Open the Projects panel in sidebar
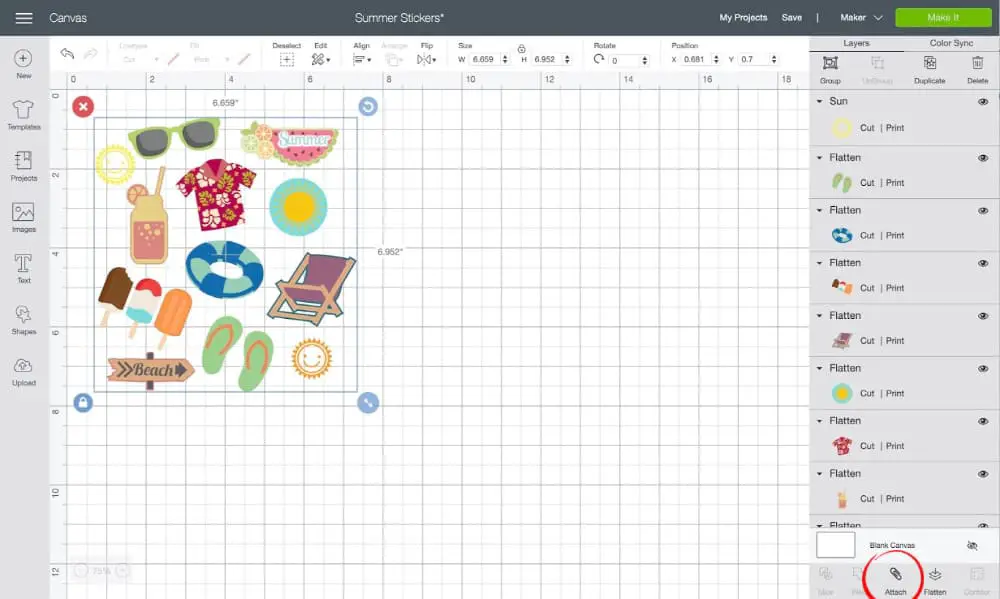Viewport: 1000px width, 599px height. pyautogui.click(x=24, y=166)
